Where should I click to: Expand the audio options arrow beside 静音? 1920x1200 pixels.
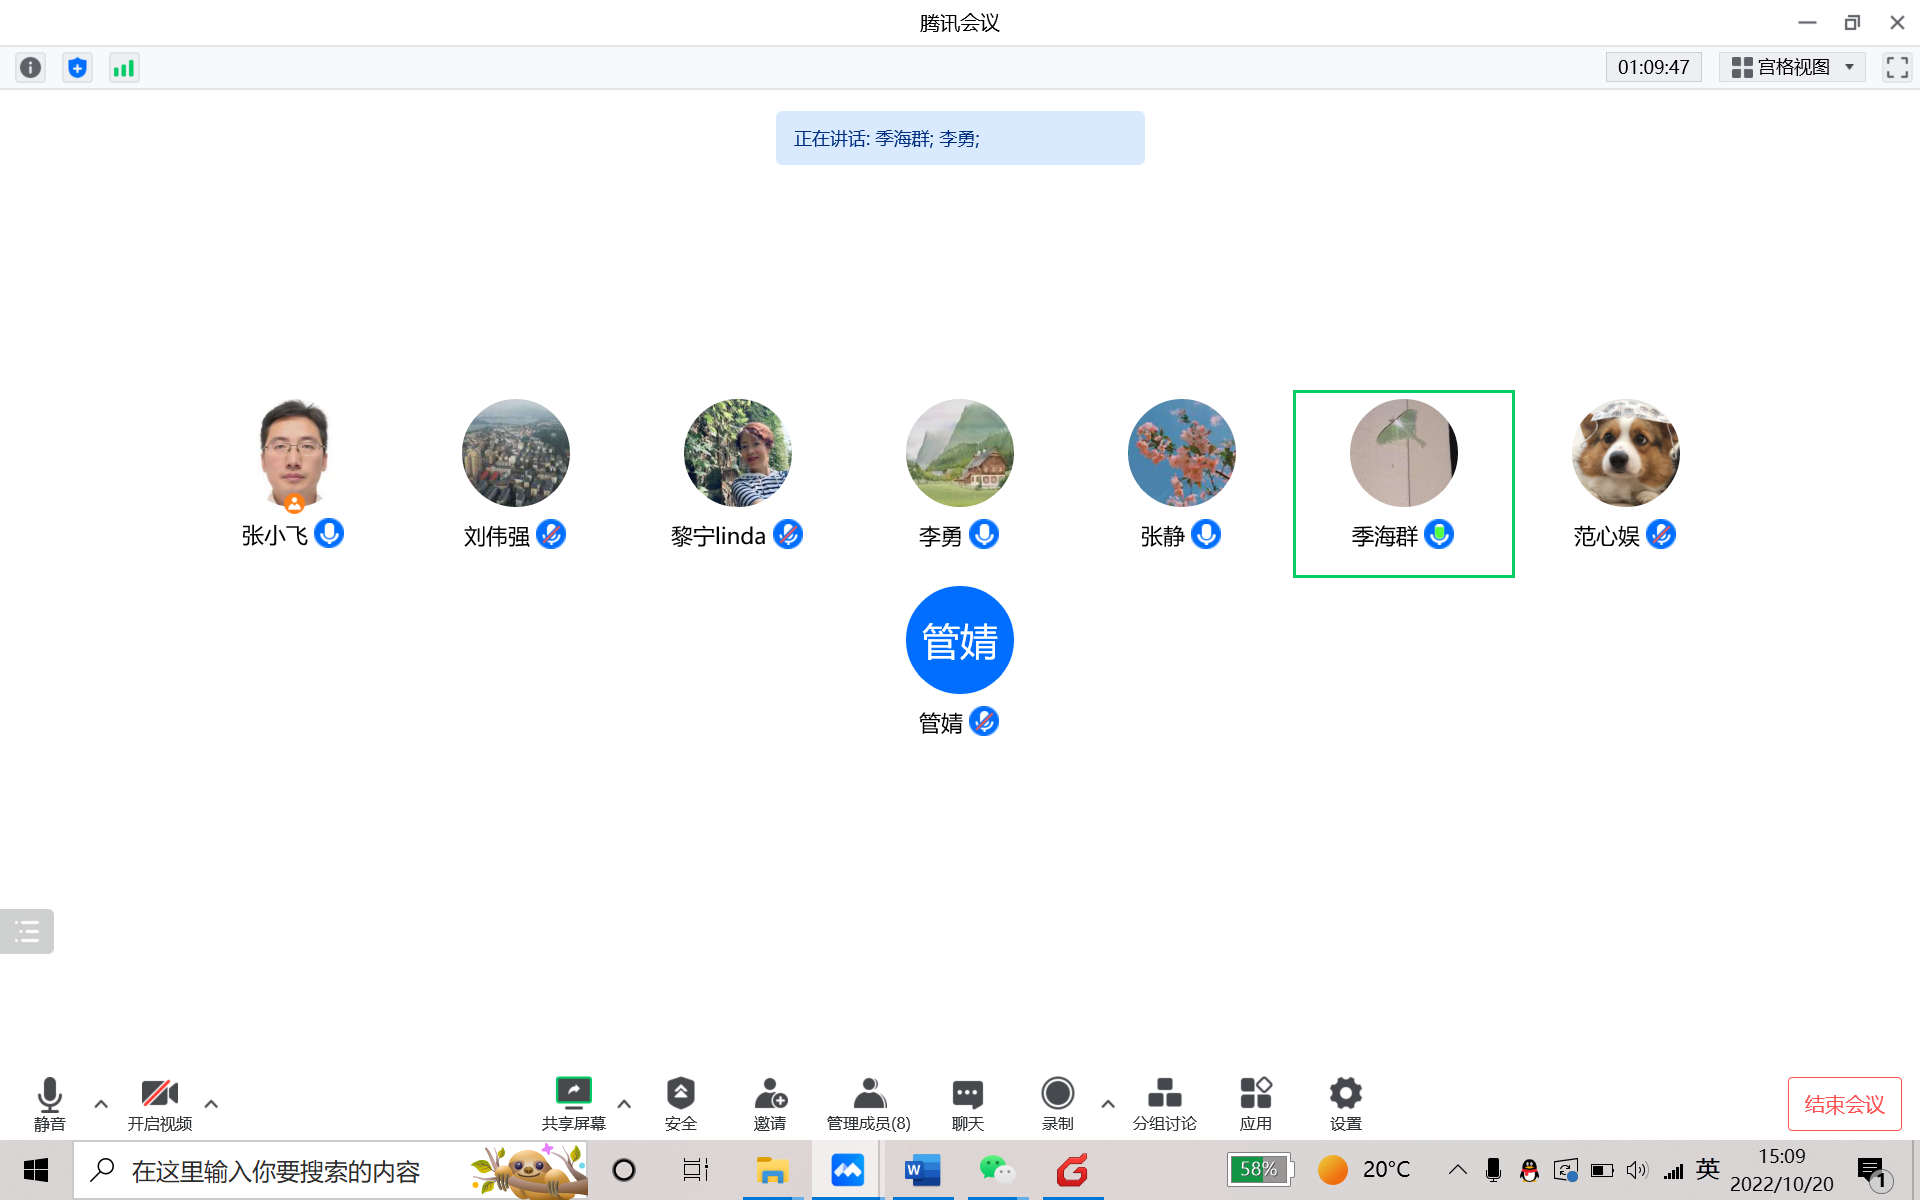coord(101,1104)
